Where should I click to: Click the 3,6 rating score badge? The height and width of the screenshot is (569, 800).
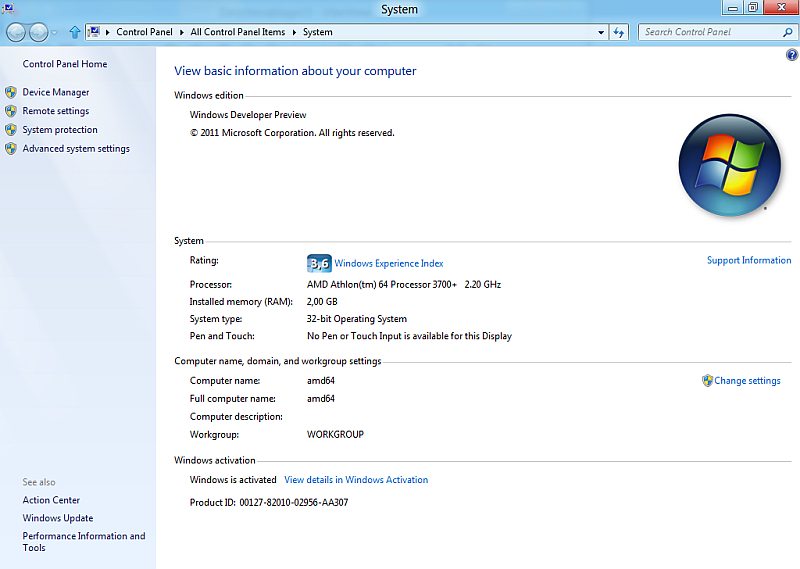tap(319, 263)
